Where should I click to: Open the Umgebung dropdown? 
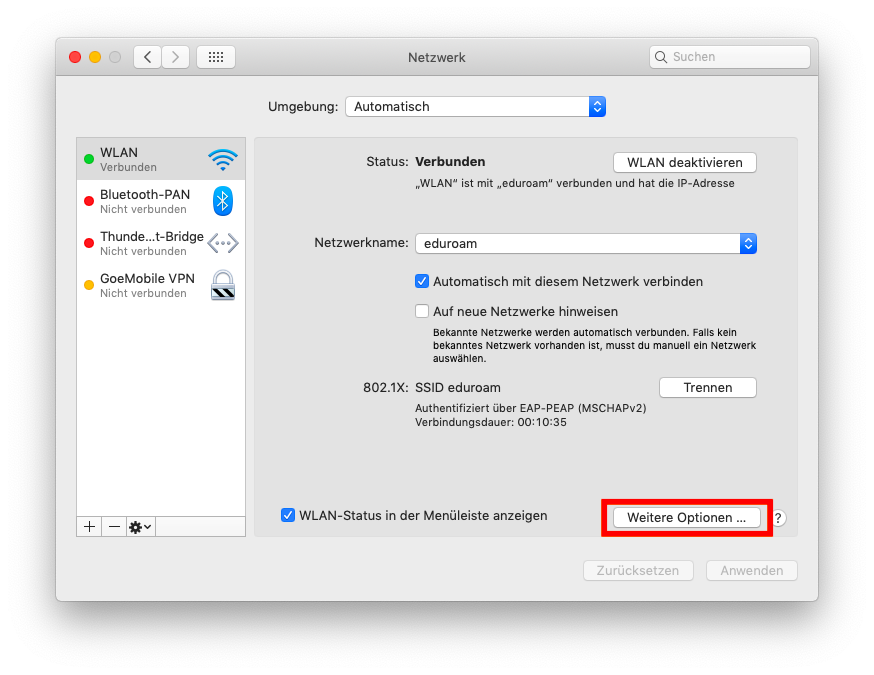click(x=475, y=106)
